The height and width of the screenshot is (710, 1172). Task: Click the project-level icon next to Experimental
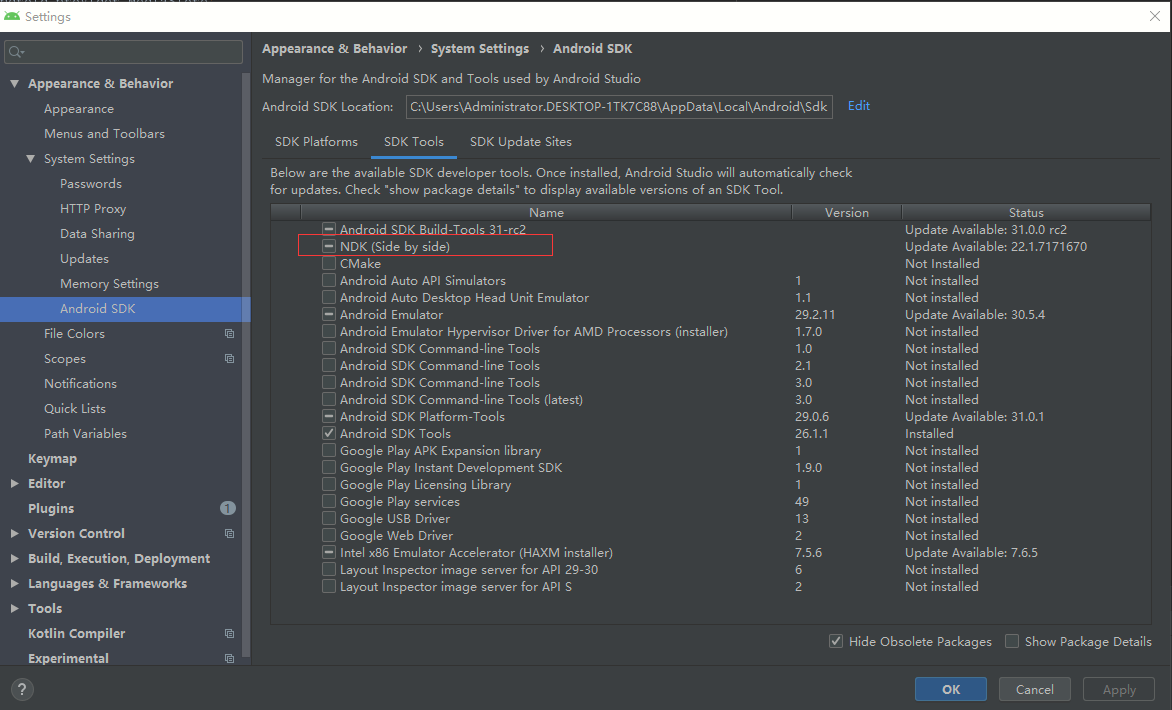229,658
